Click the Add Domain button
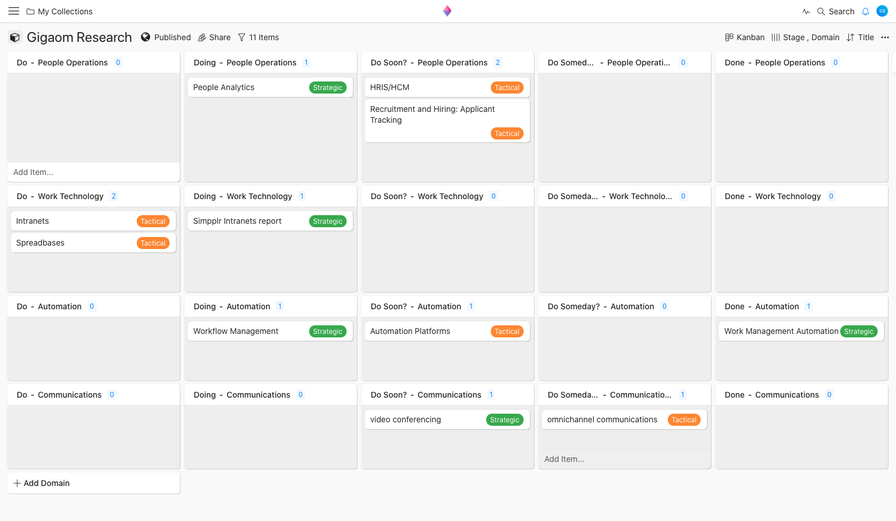Viewport: 896px width, 521px height. click(x=94, y=483)
